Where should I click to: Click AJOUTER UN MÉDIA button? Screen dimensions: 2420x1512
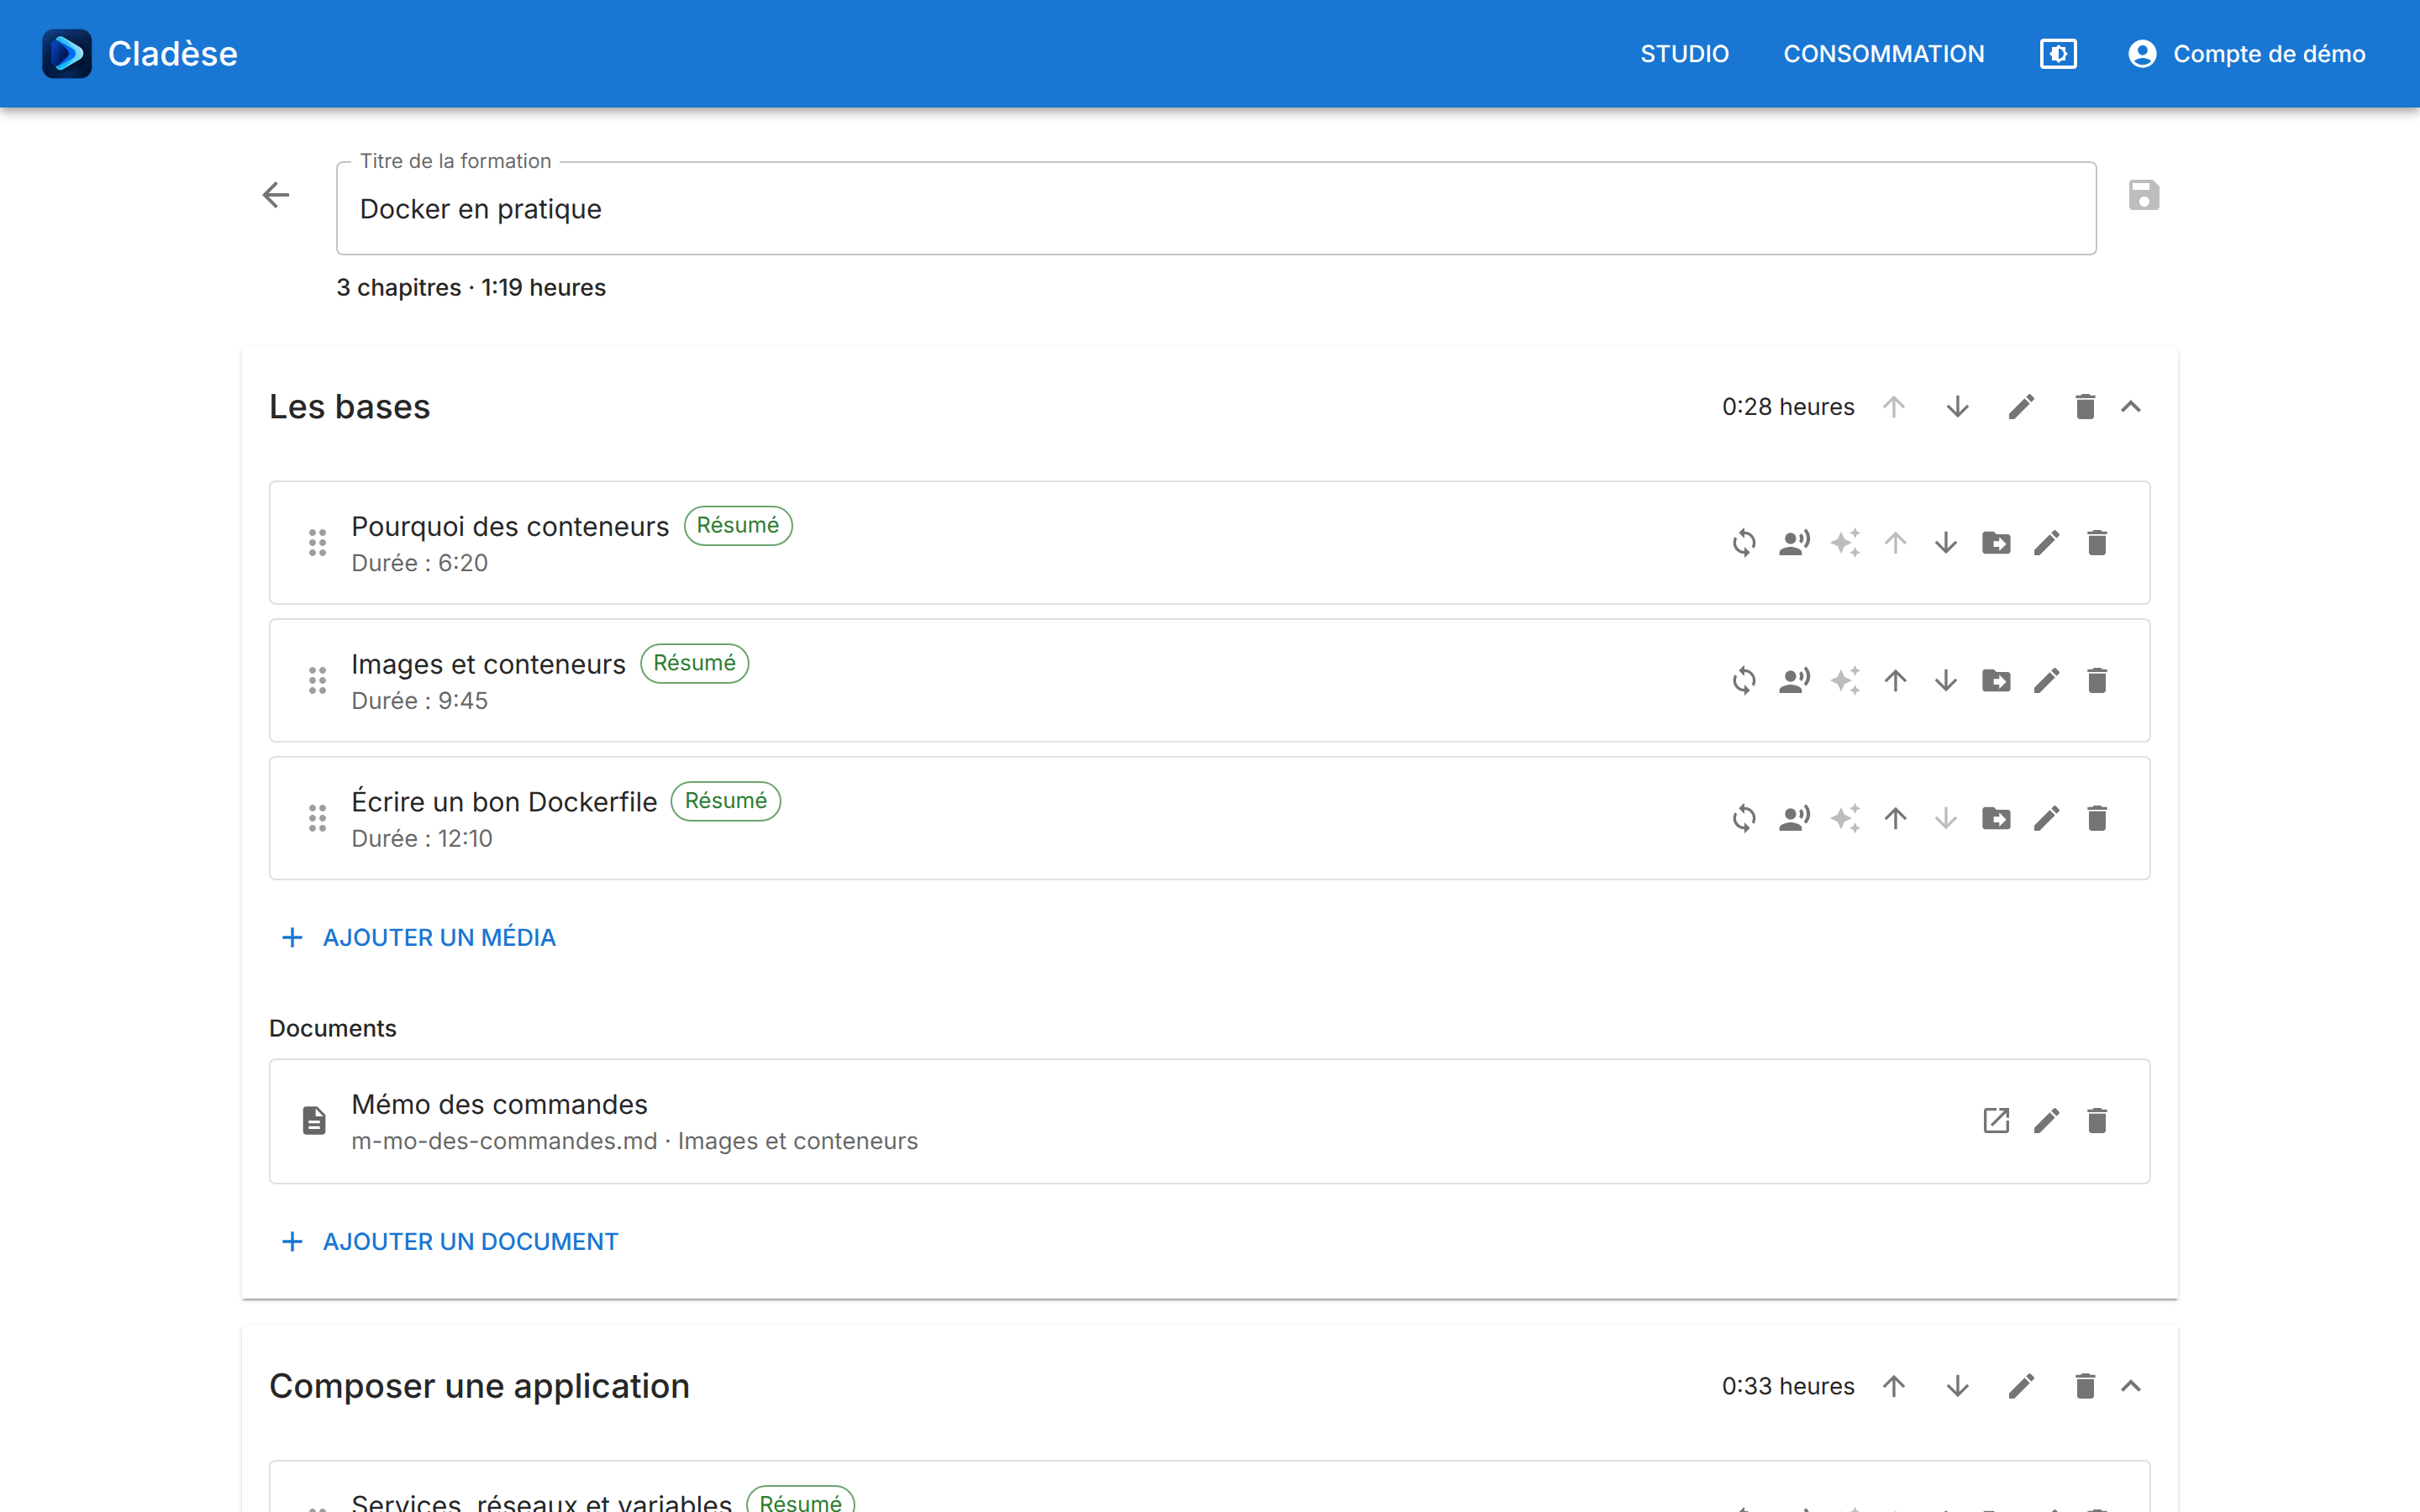pyautogui.click(x=419, y=937)
